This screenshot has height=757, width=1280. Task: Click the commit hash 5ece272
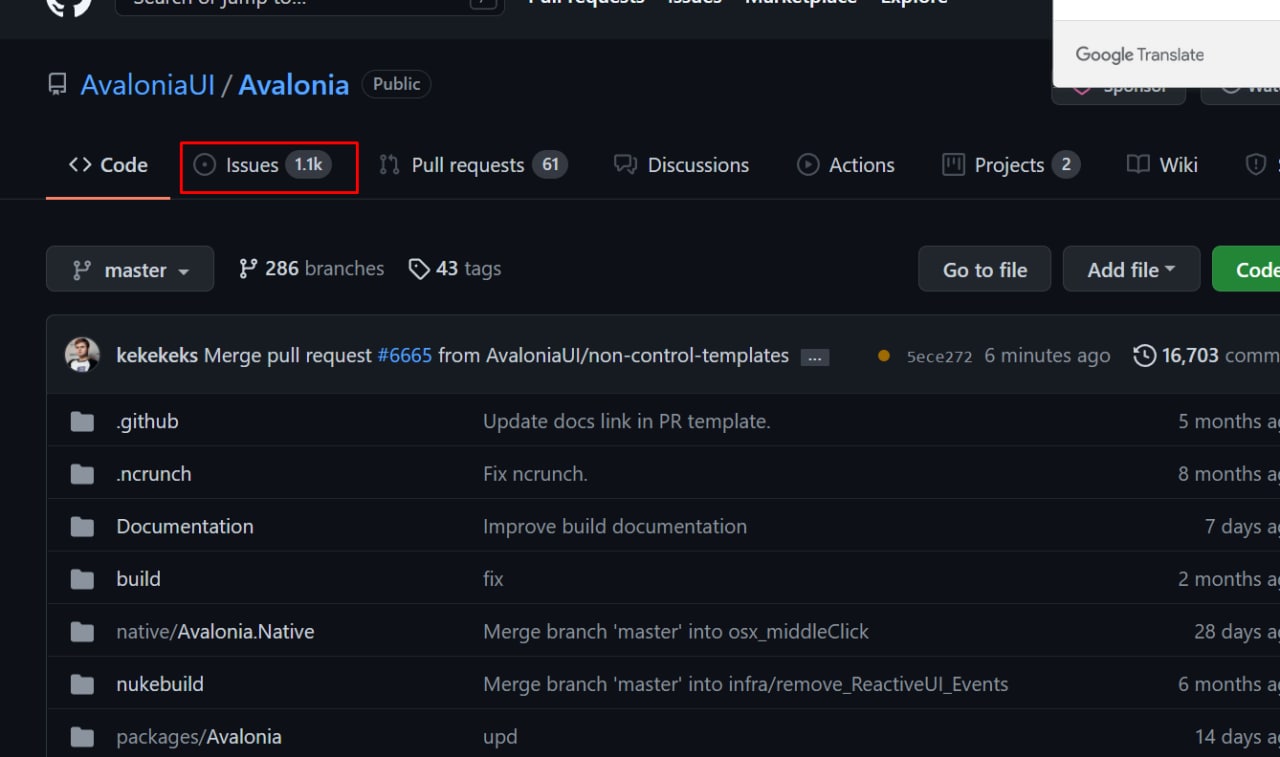[939, 356]
